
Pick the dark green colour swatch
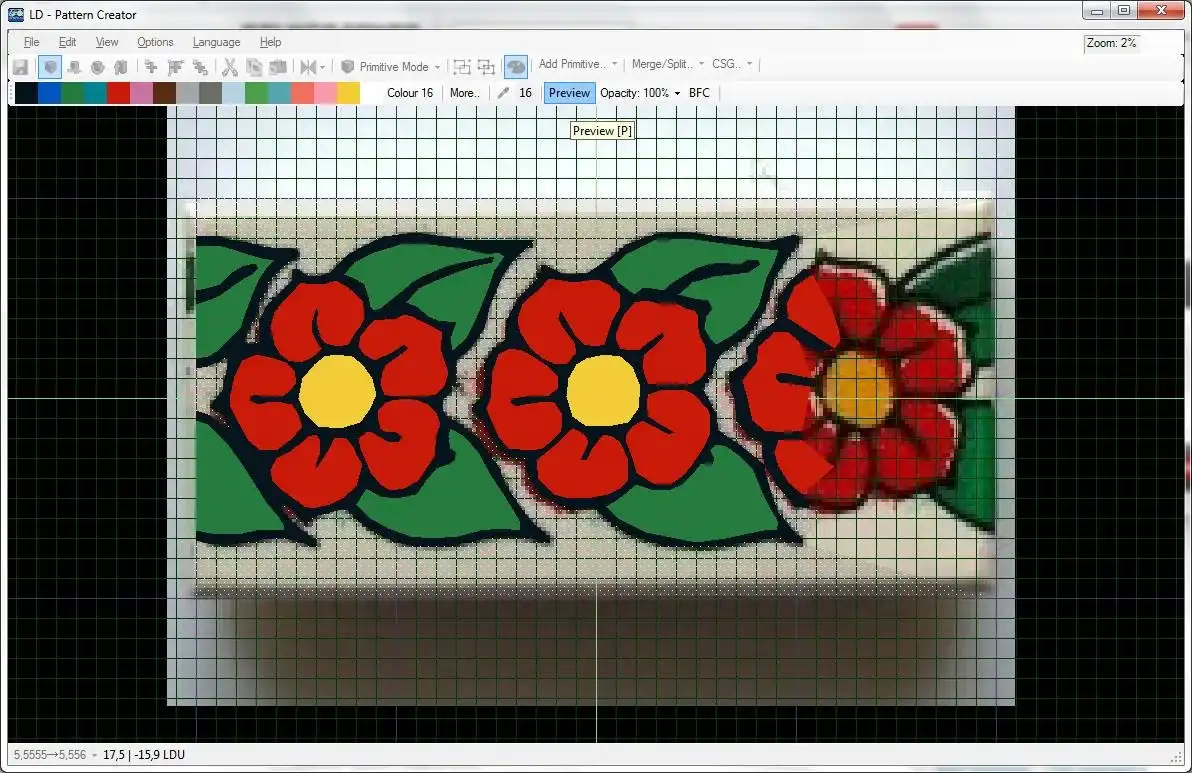(x=72, y=93)
